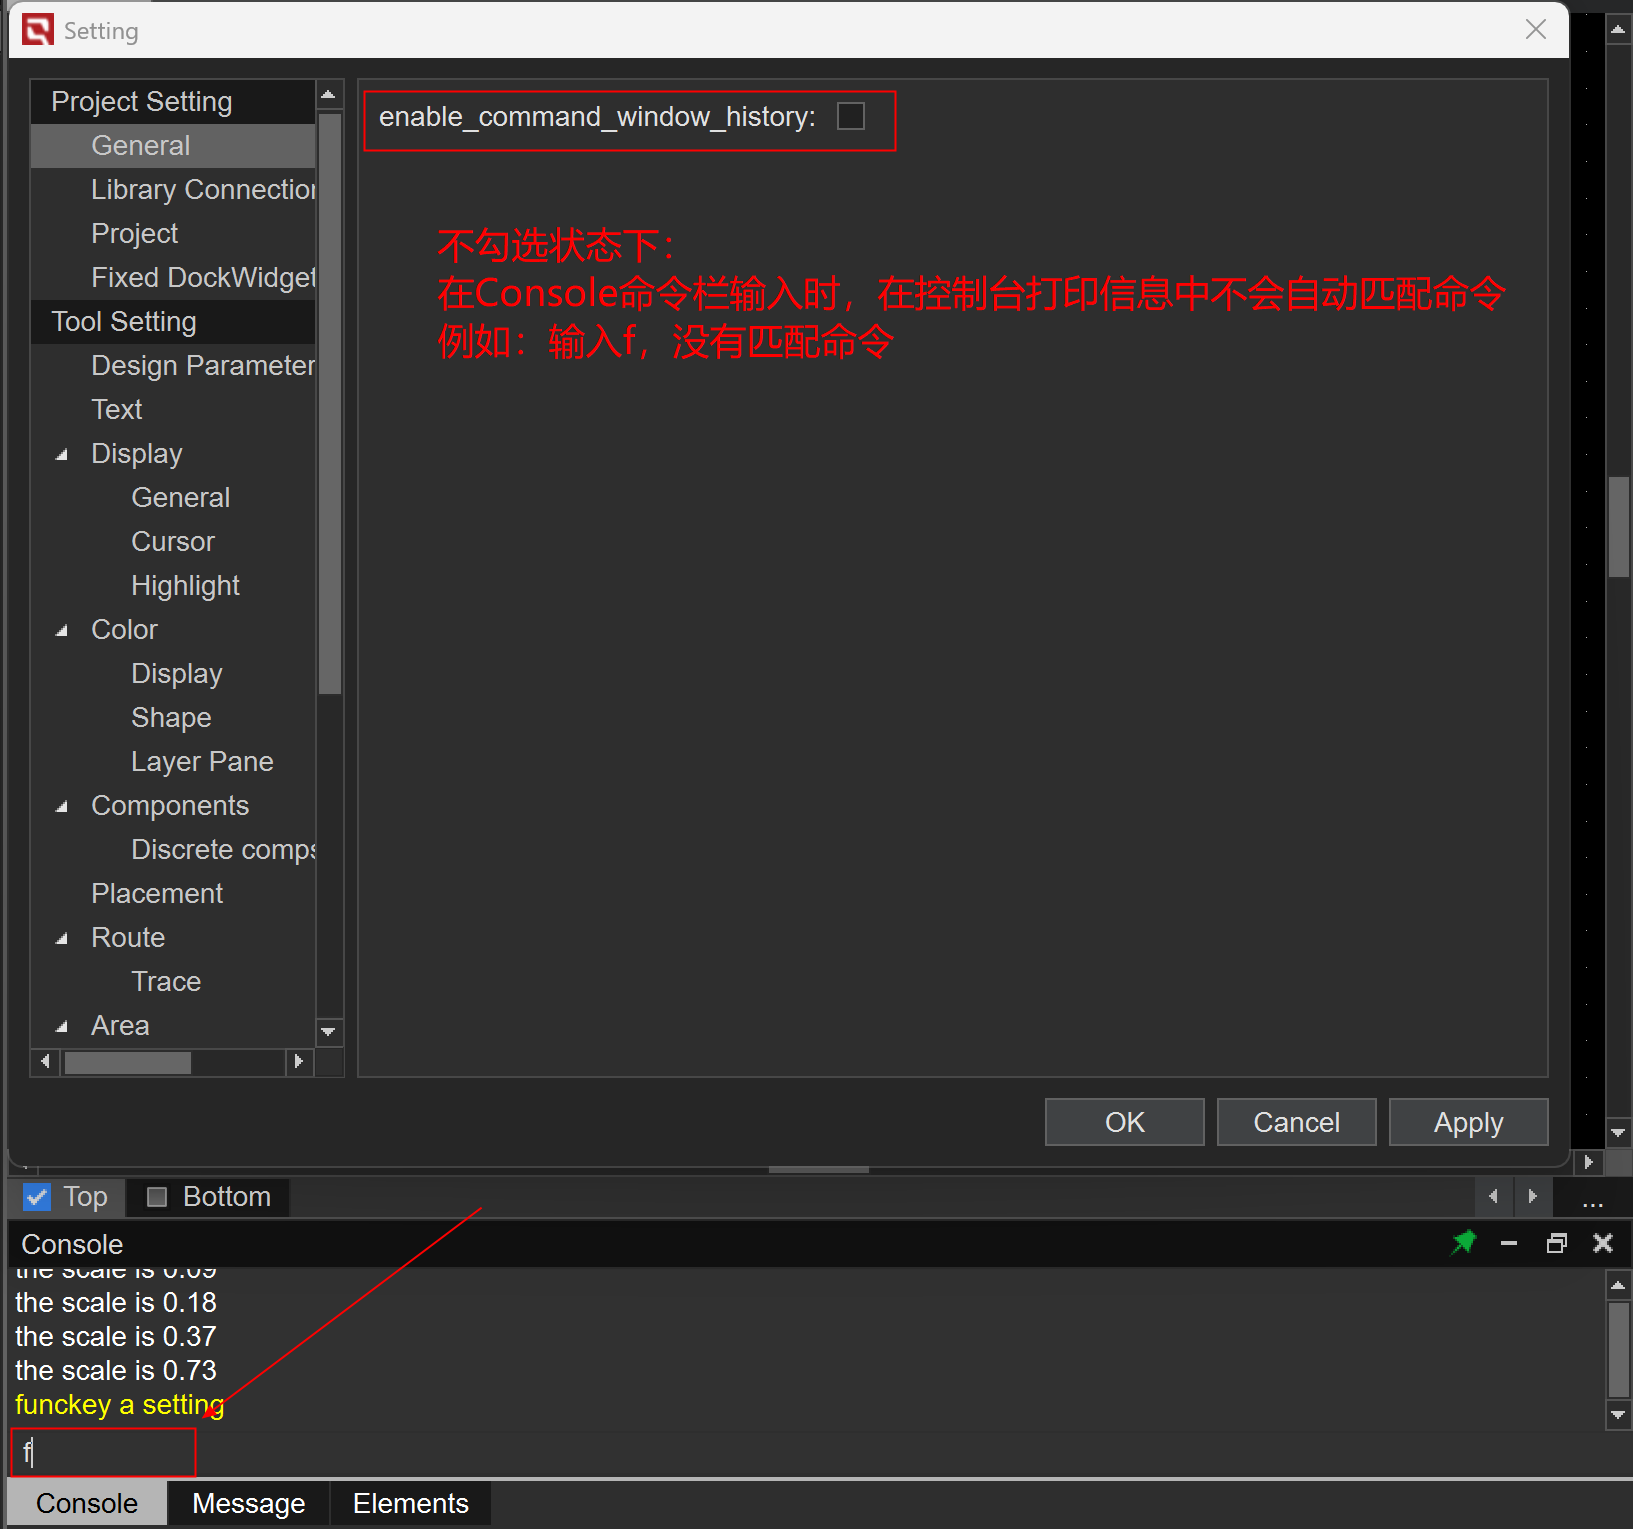
Task: Pin the Console panel with green pin icon
Action: pos(1463,1243)
